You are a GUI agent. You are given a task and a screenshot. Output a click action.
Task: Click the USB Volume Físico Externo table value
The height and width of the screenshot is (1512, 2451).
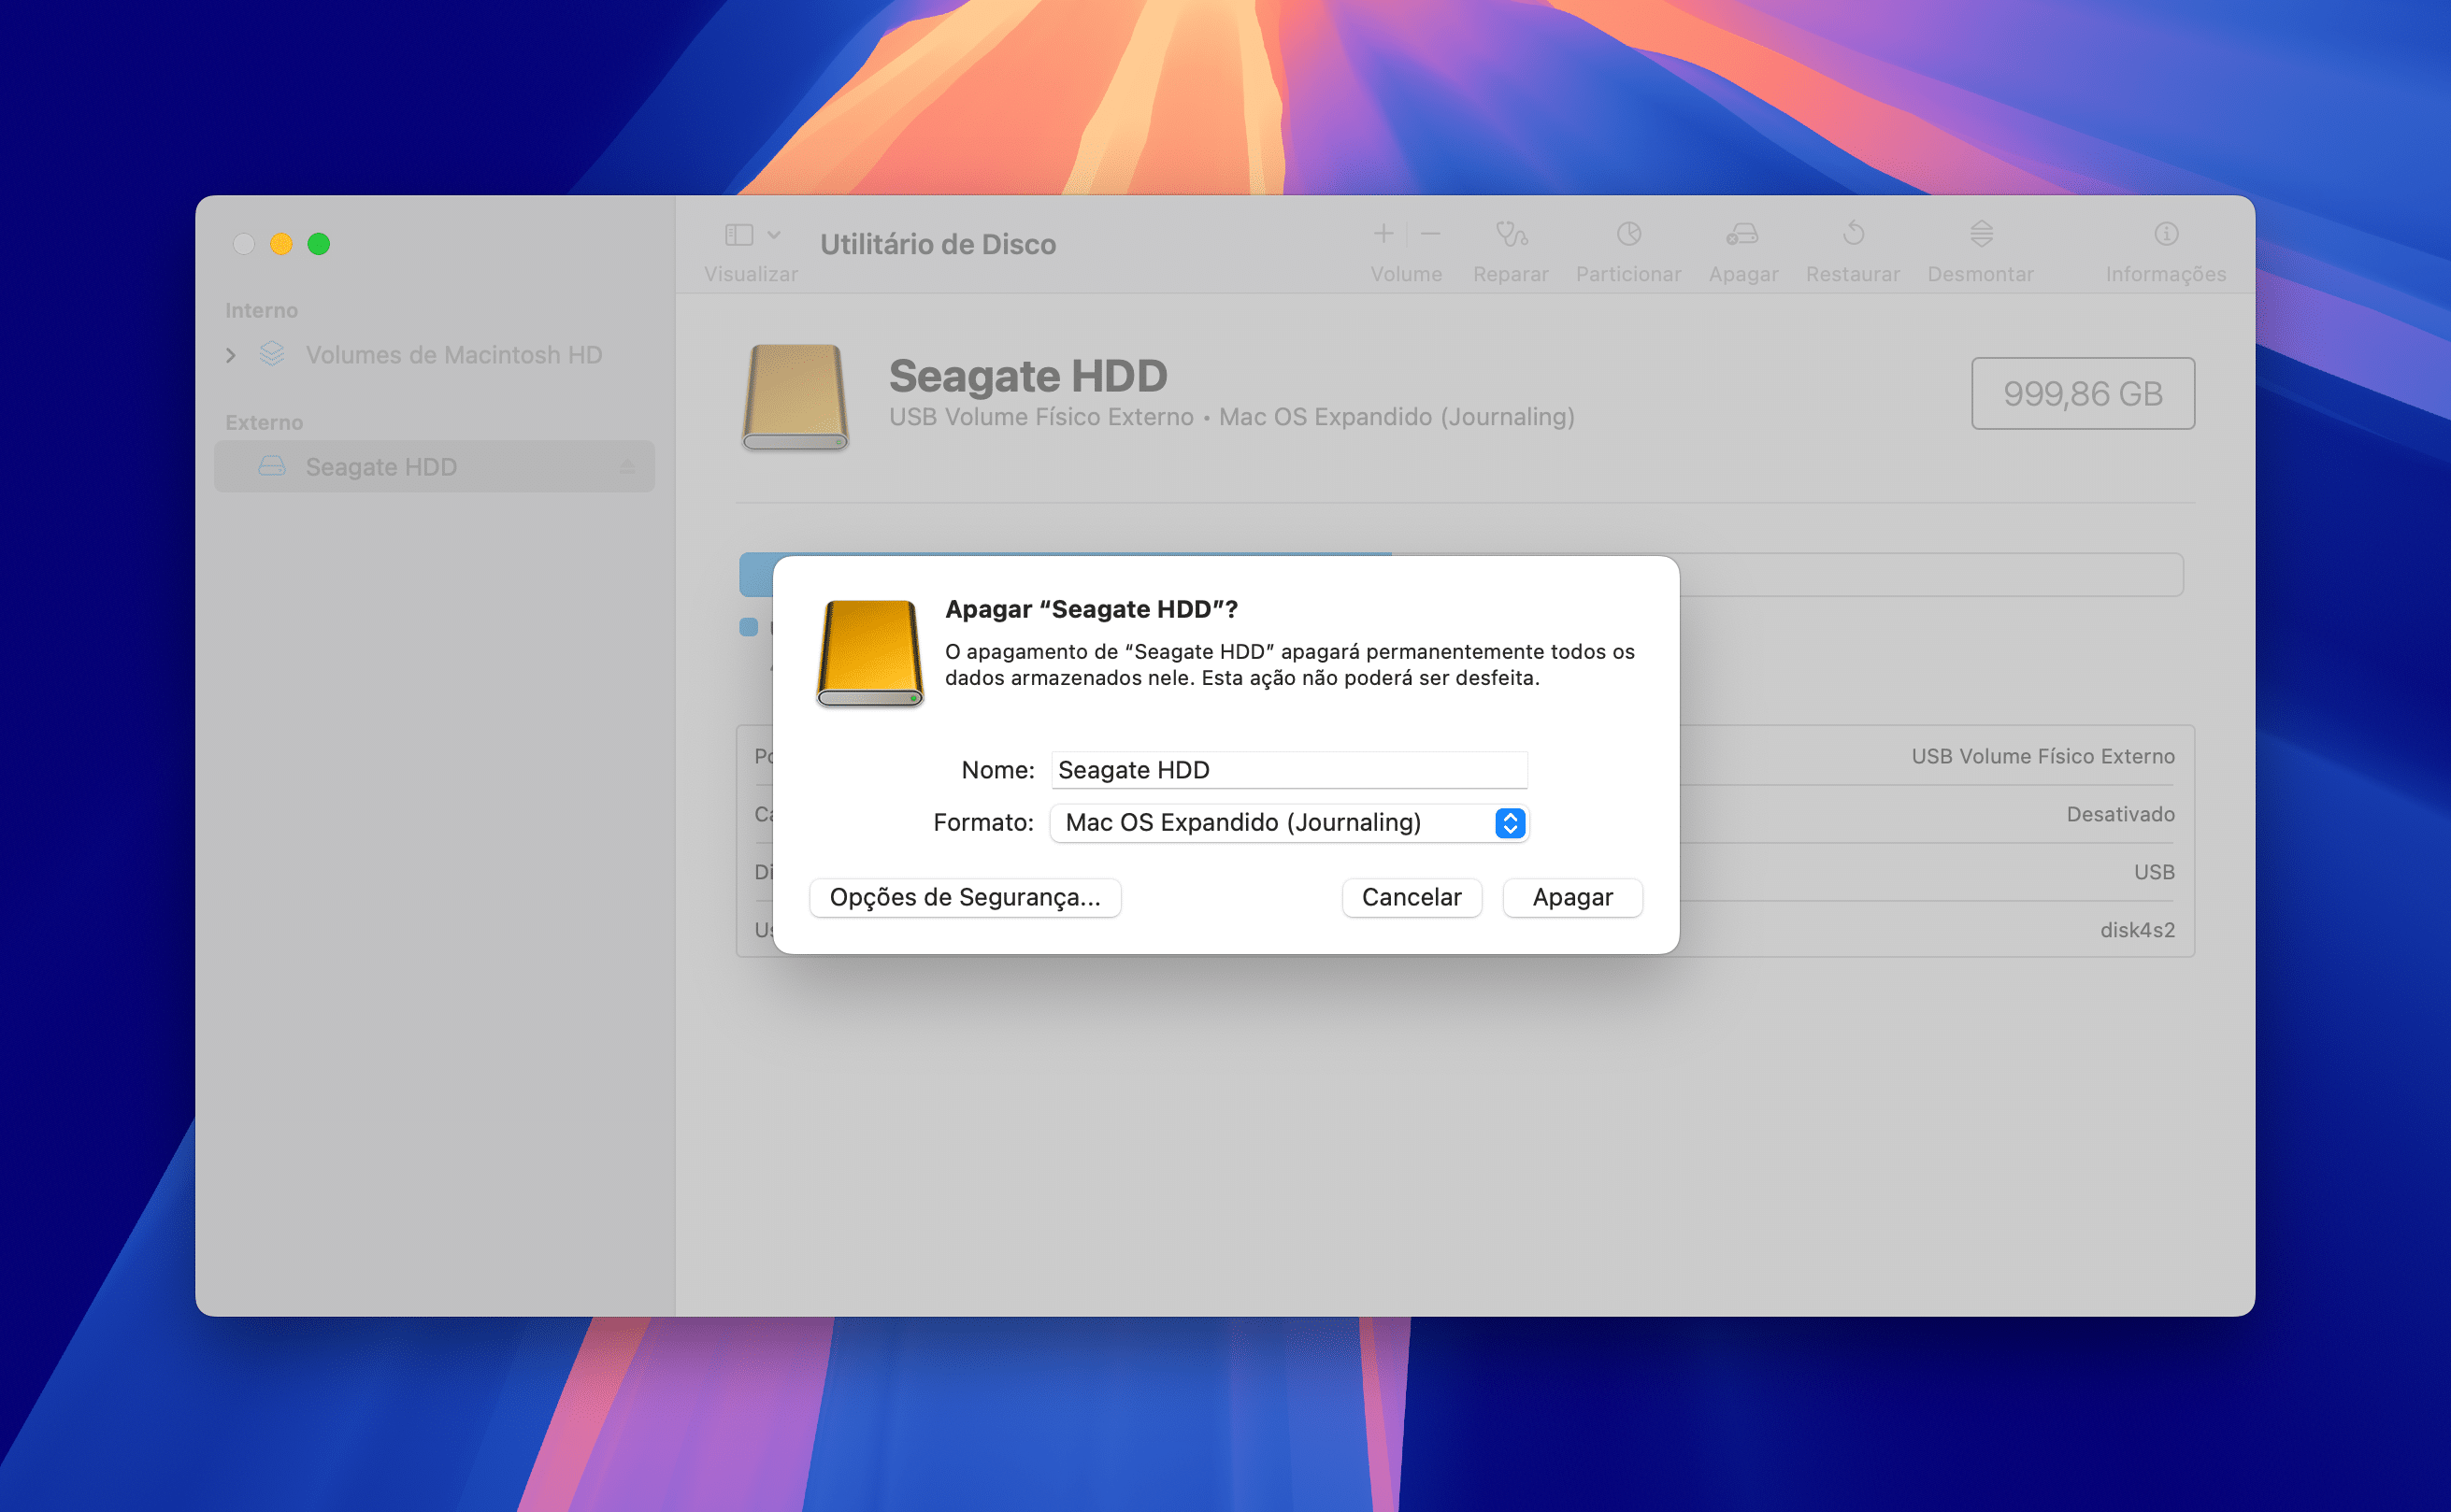(2042, 756)
